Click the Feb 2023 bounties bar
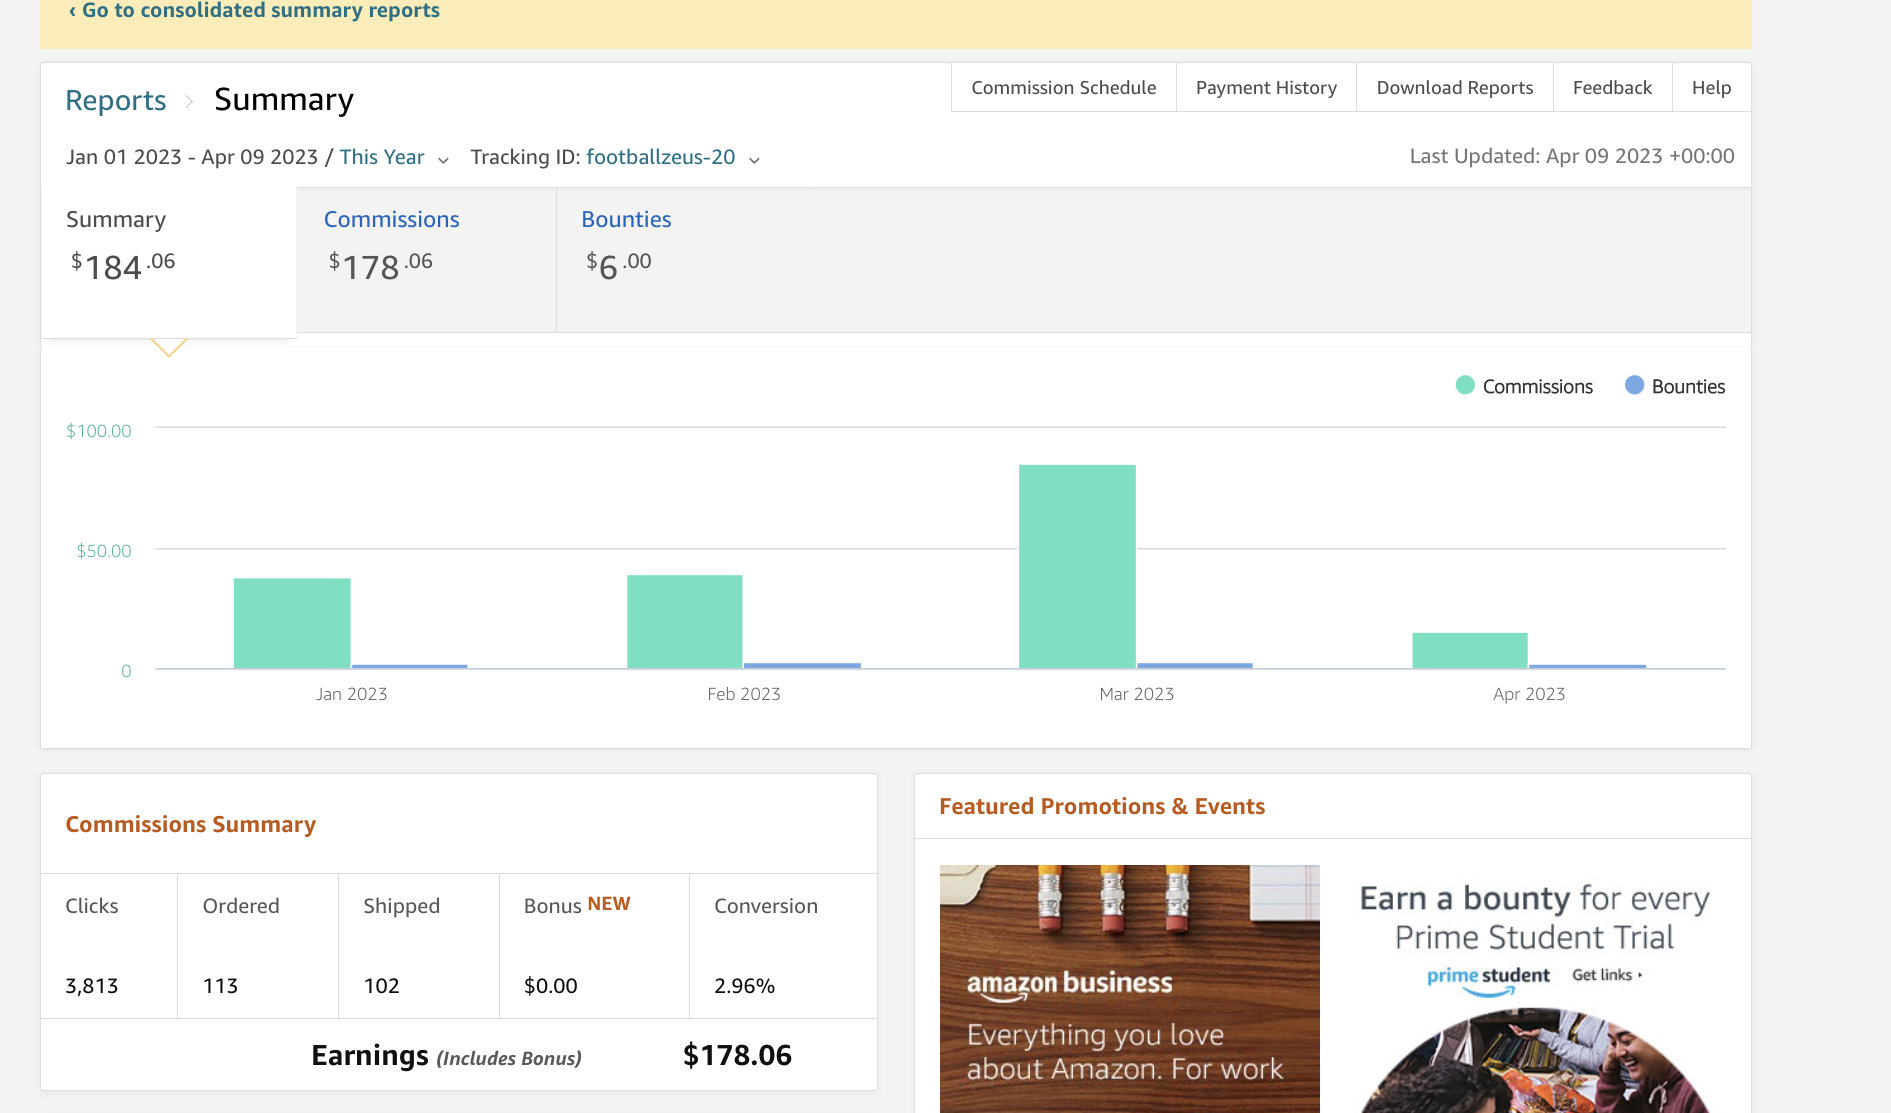This screenshot has height=1113, width=1891. click(x=802, y=665)
